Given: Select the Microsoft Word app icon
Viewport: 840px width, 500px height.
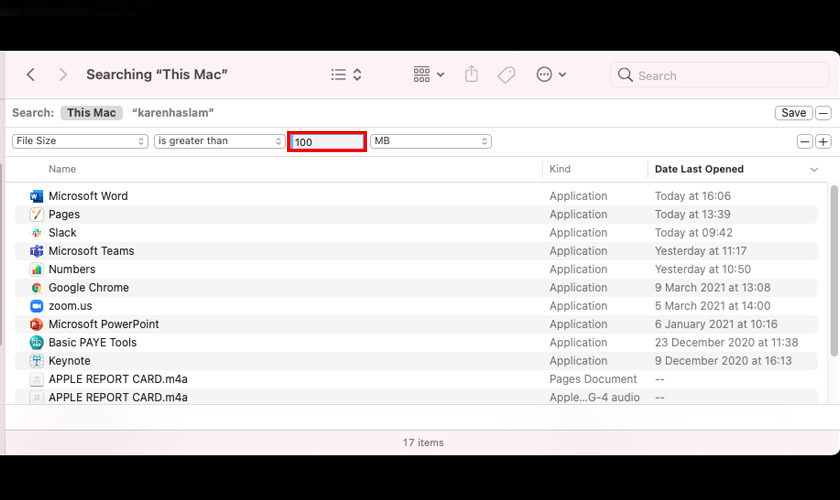Looking at the screenshot, I should point(37,196).
